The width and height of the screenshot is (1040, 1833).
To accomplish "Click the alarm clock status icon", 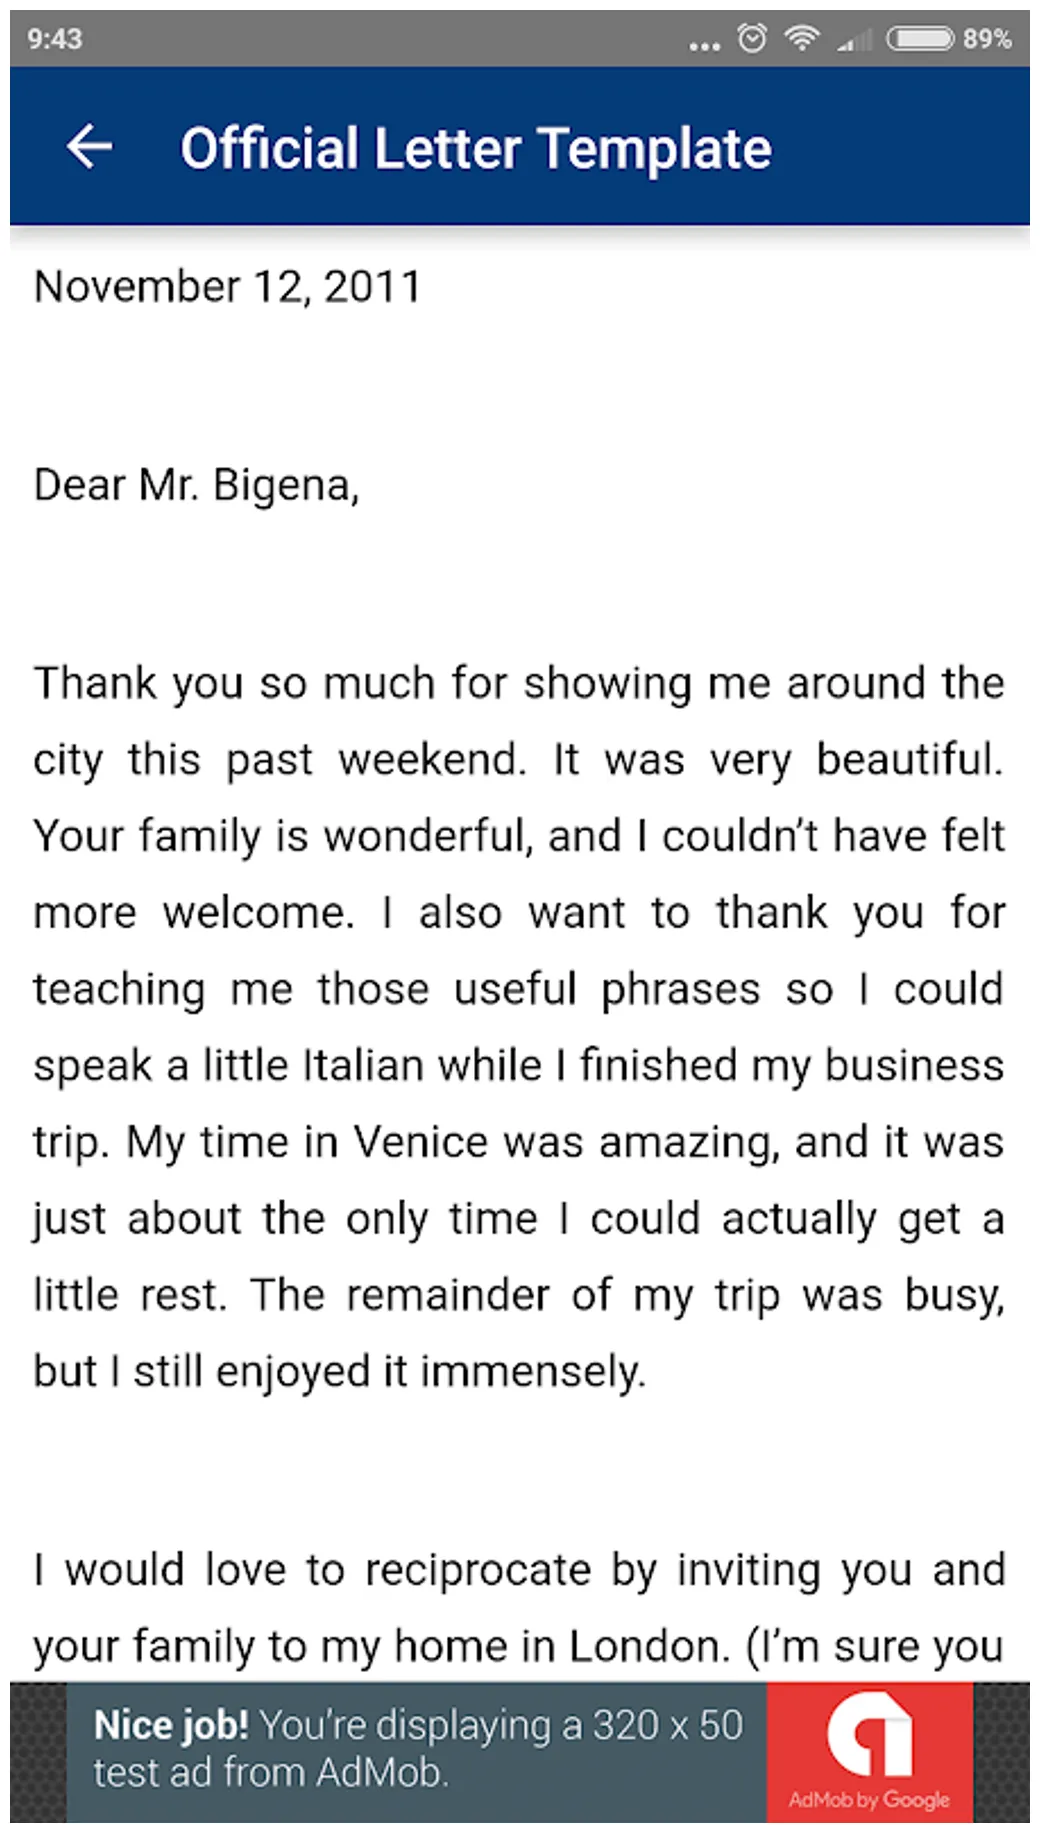I will [752, 39].
